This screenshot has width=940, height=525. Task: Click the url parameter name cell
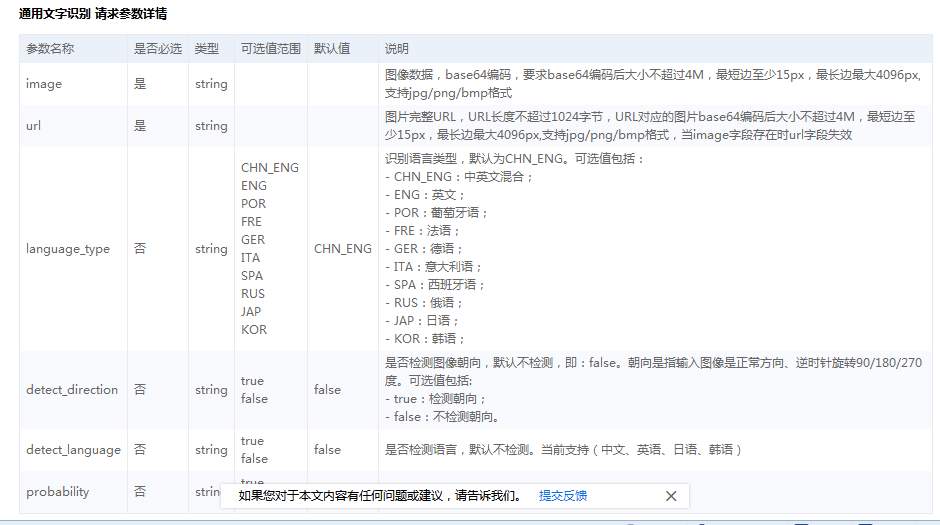point(33,126)
